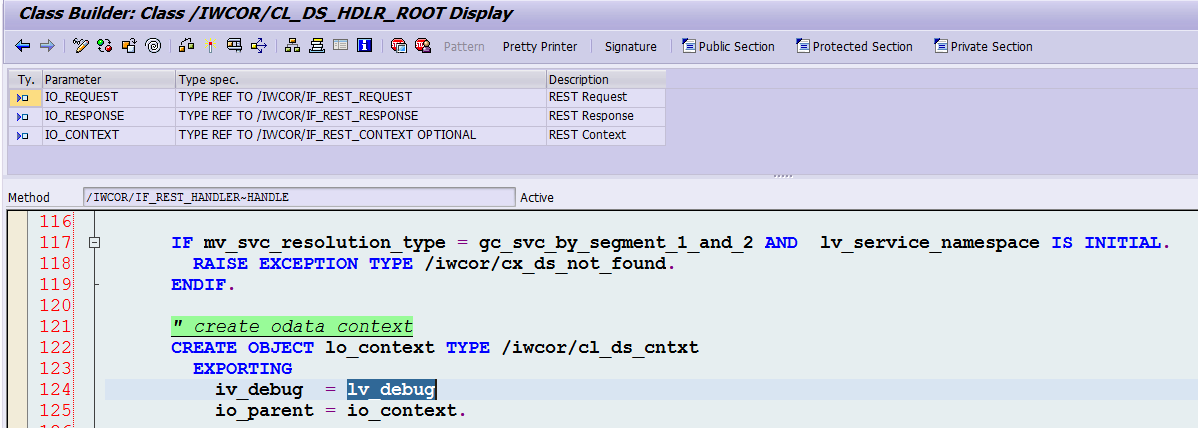Click the Type spec. column header
The width and height of the screenshot is (1198, 428).
361,79
